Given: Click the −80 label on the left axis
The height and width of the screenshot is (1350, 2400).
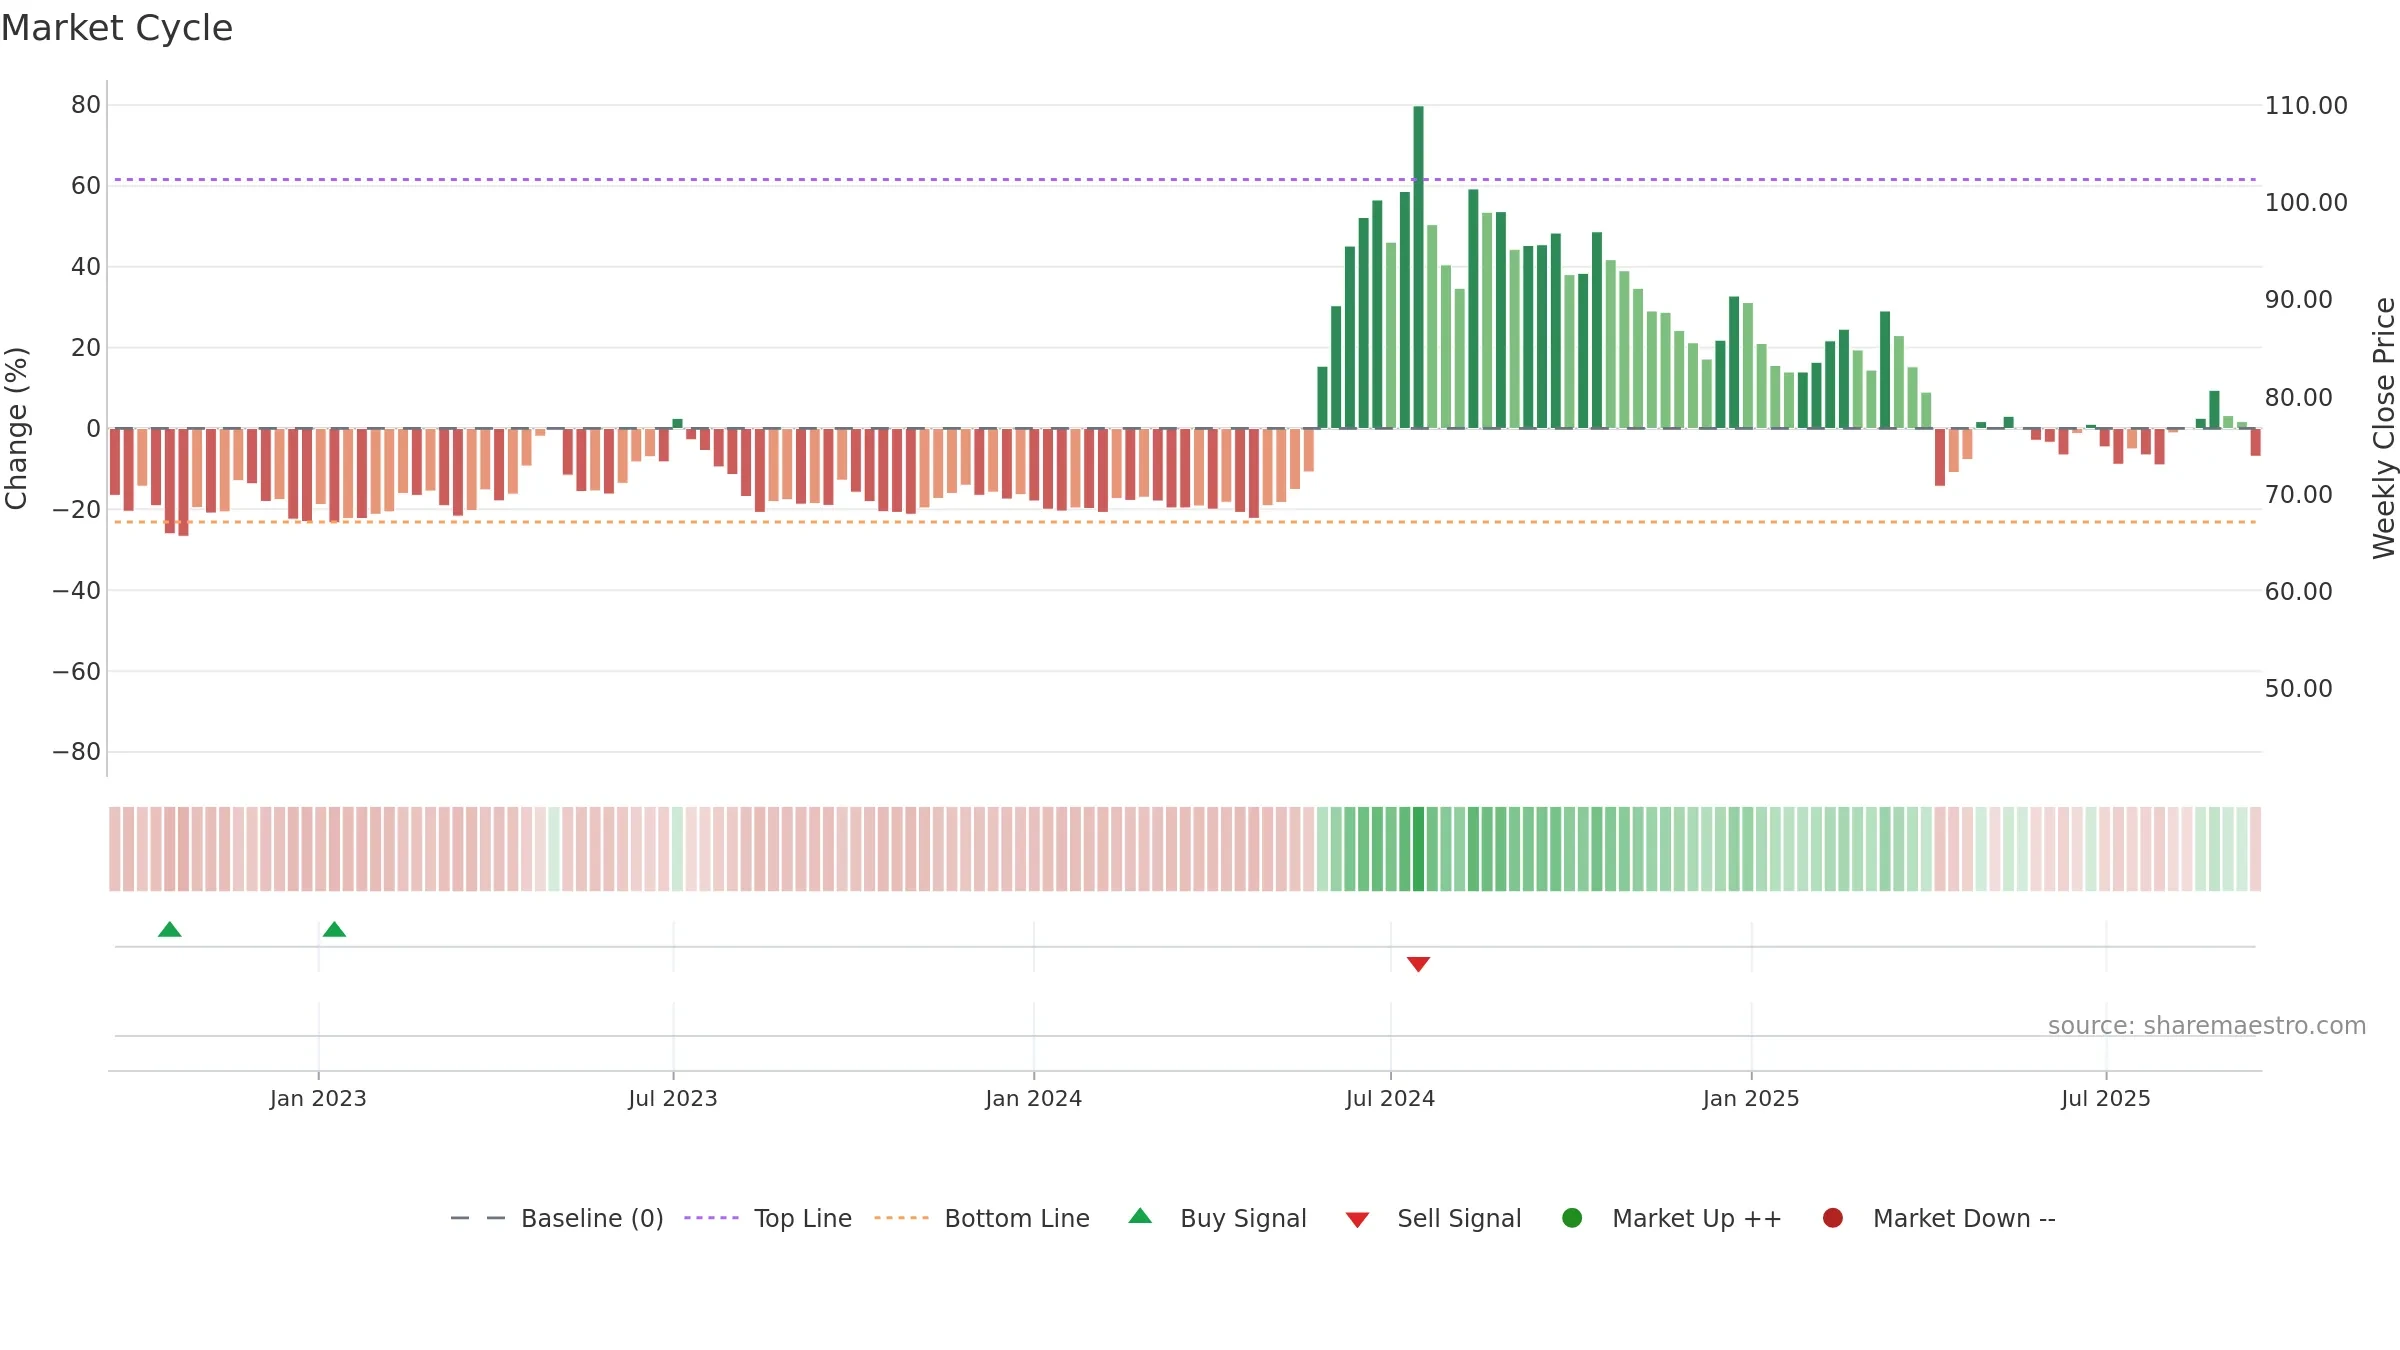Looking at the screenshot, I should coord(77,752).
